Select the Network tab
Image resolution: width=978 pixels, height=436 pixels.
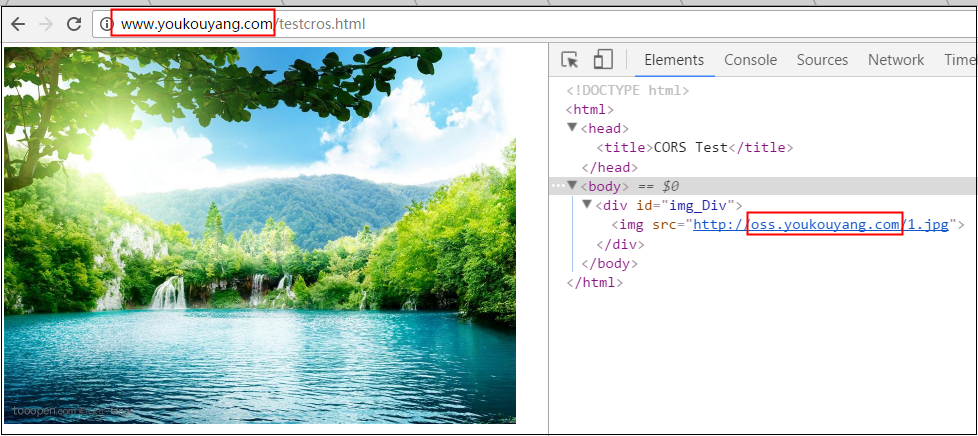896,60
